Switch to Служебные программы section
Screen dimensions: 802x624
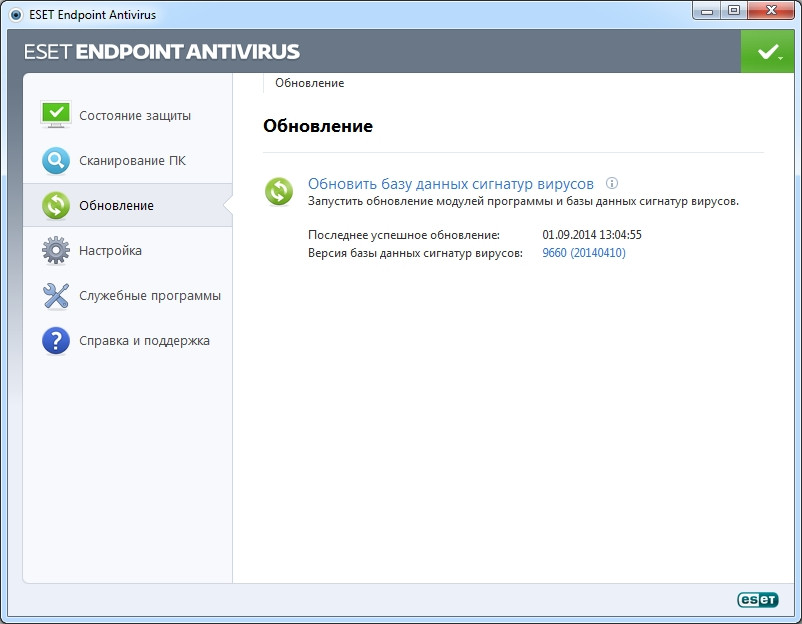click(127, 296)
